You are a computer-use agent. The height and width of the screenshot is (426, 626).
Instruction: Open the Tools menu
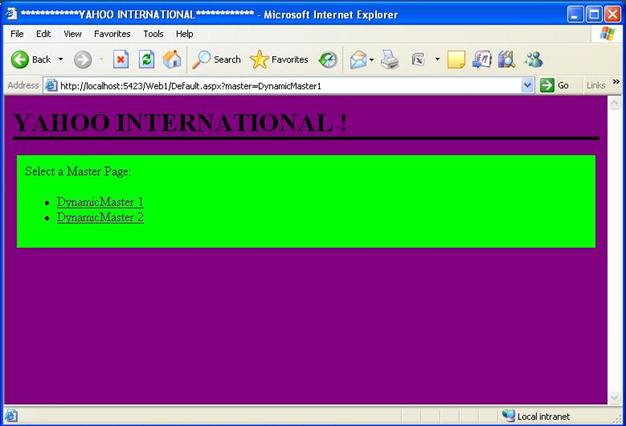153,34
